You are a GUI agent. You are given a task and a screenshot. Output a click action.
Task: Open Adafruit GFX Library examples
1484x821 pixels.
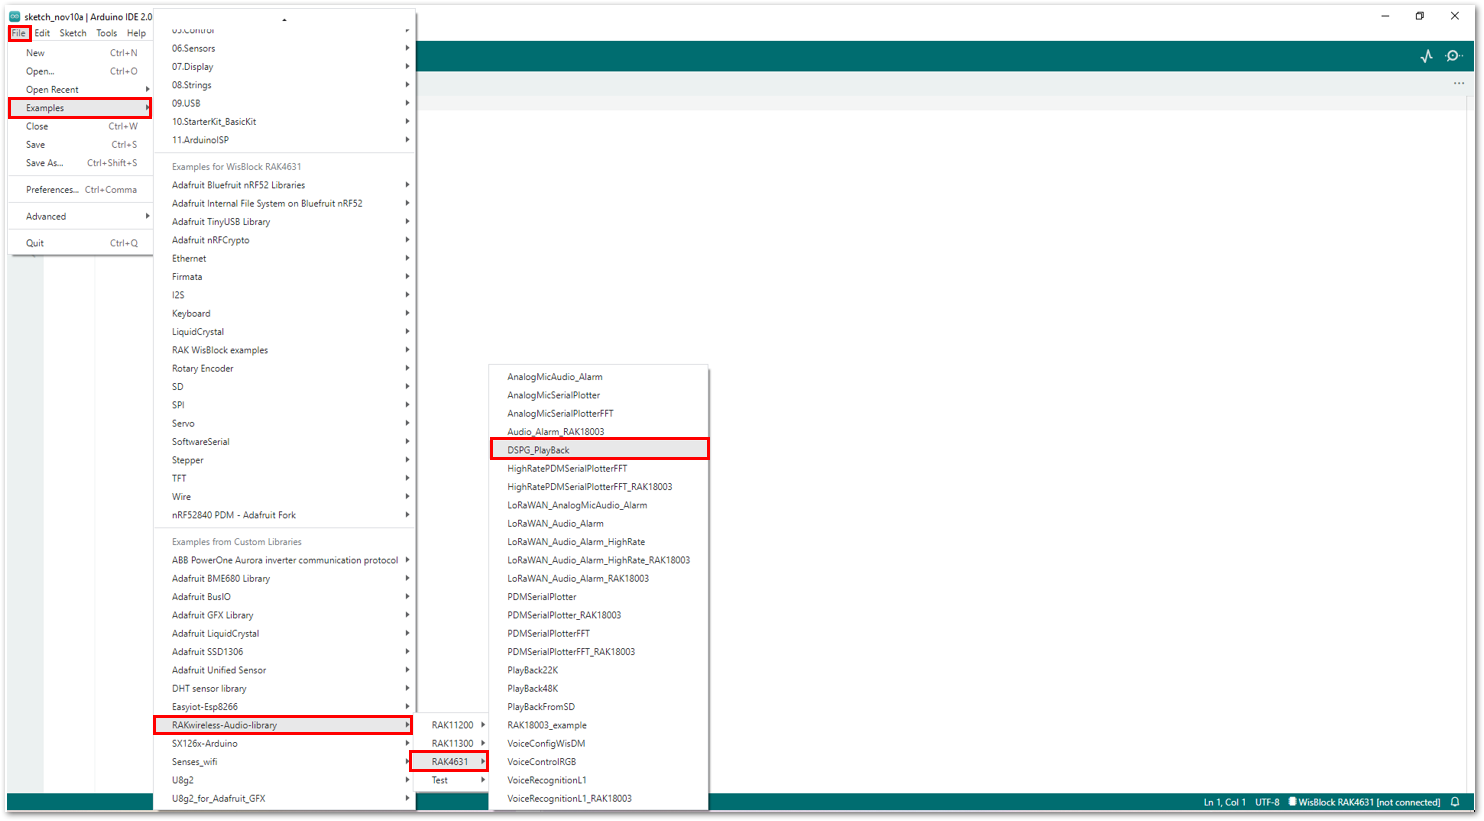click(285, 615)
